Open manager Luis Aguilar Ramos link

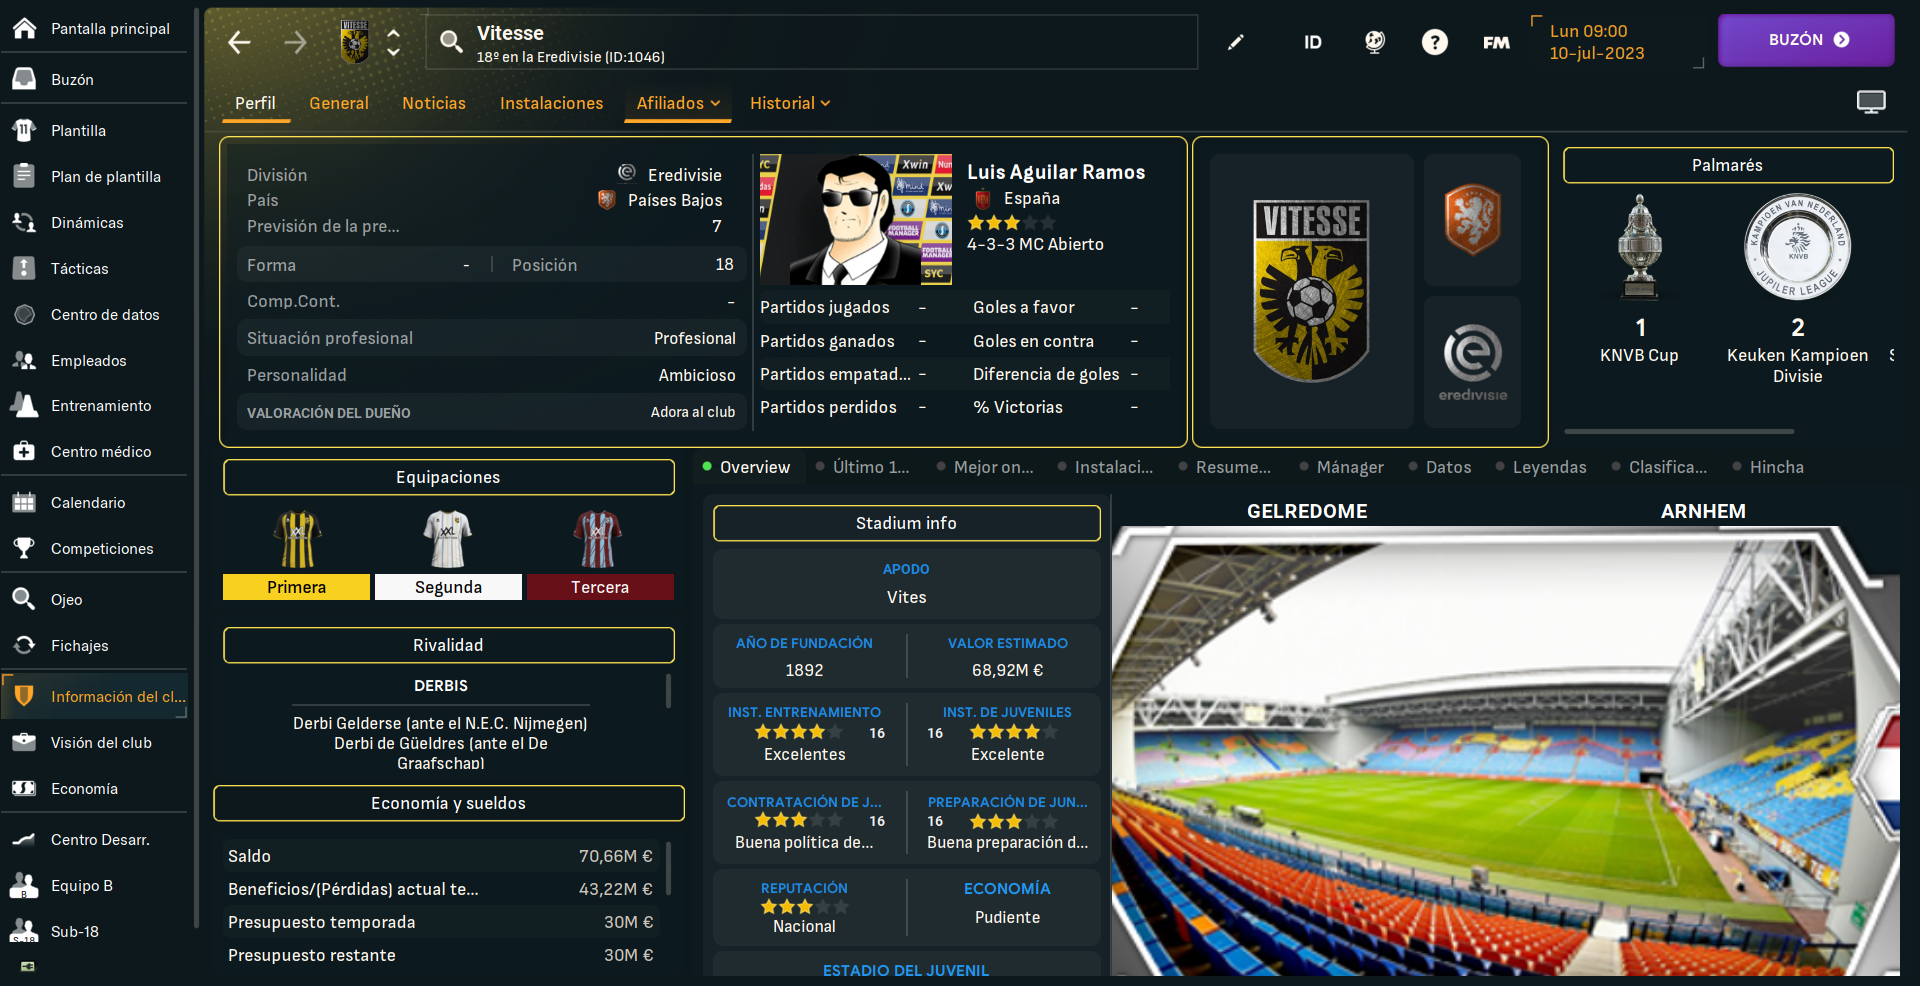click(1056, 172)
